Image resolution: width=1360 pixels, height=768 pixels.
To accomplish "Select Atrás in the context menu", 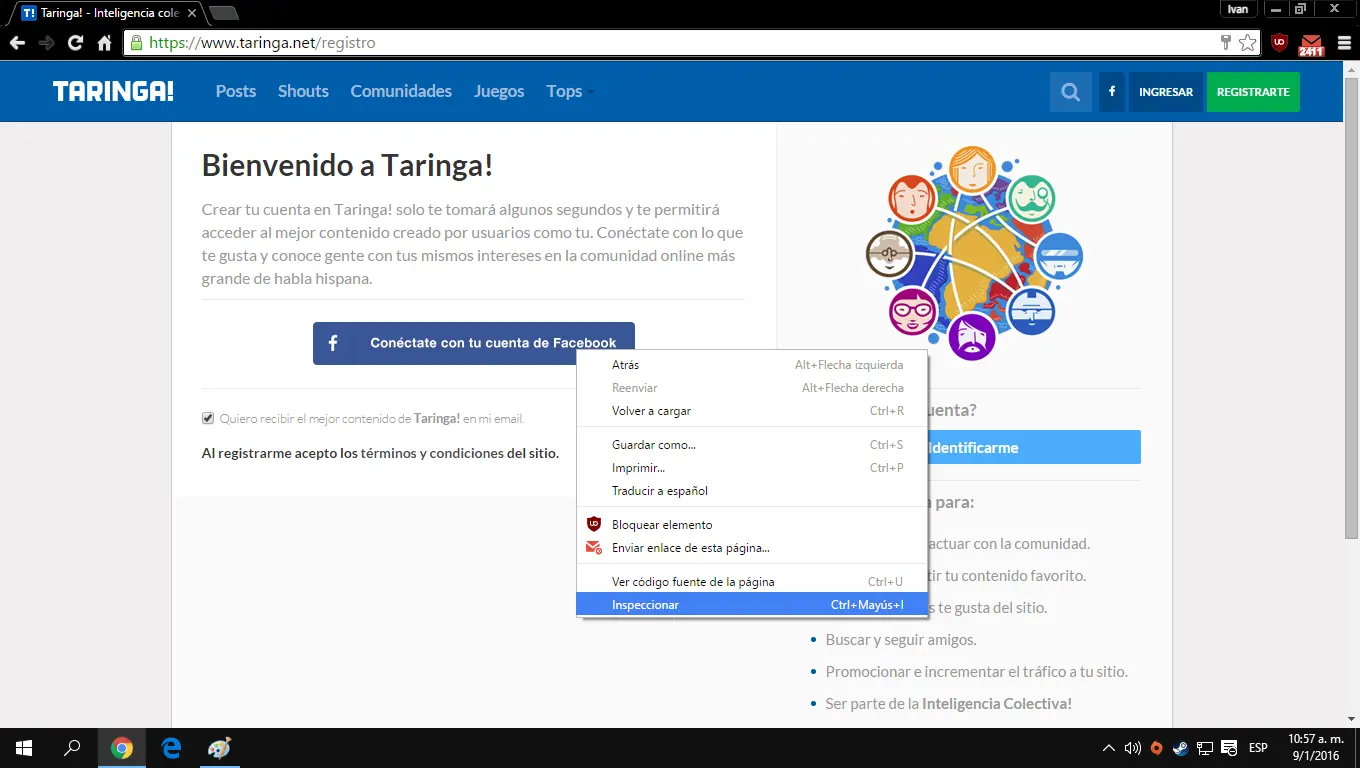I will click(x=752, y=365).
